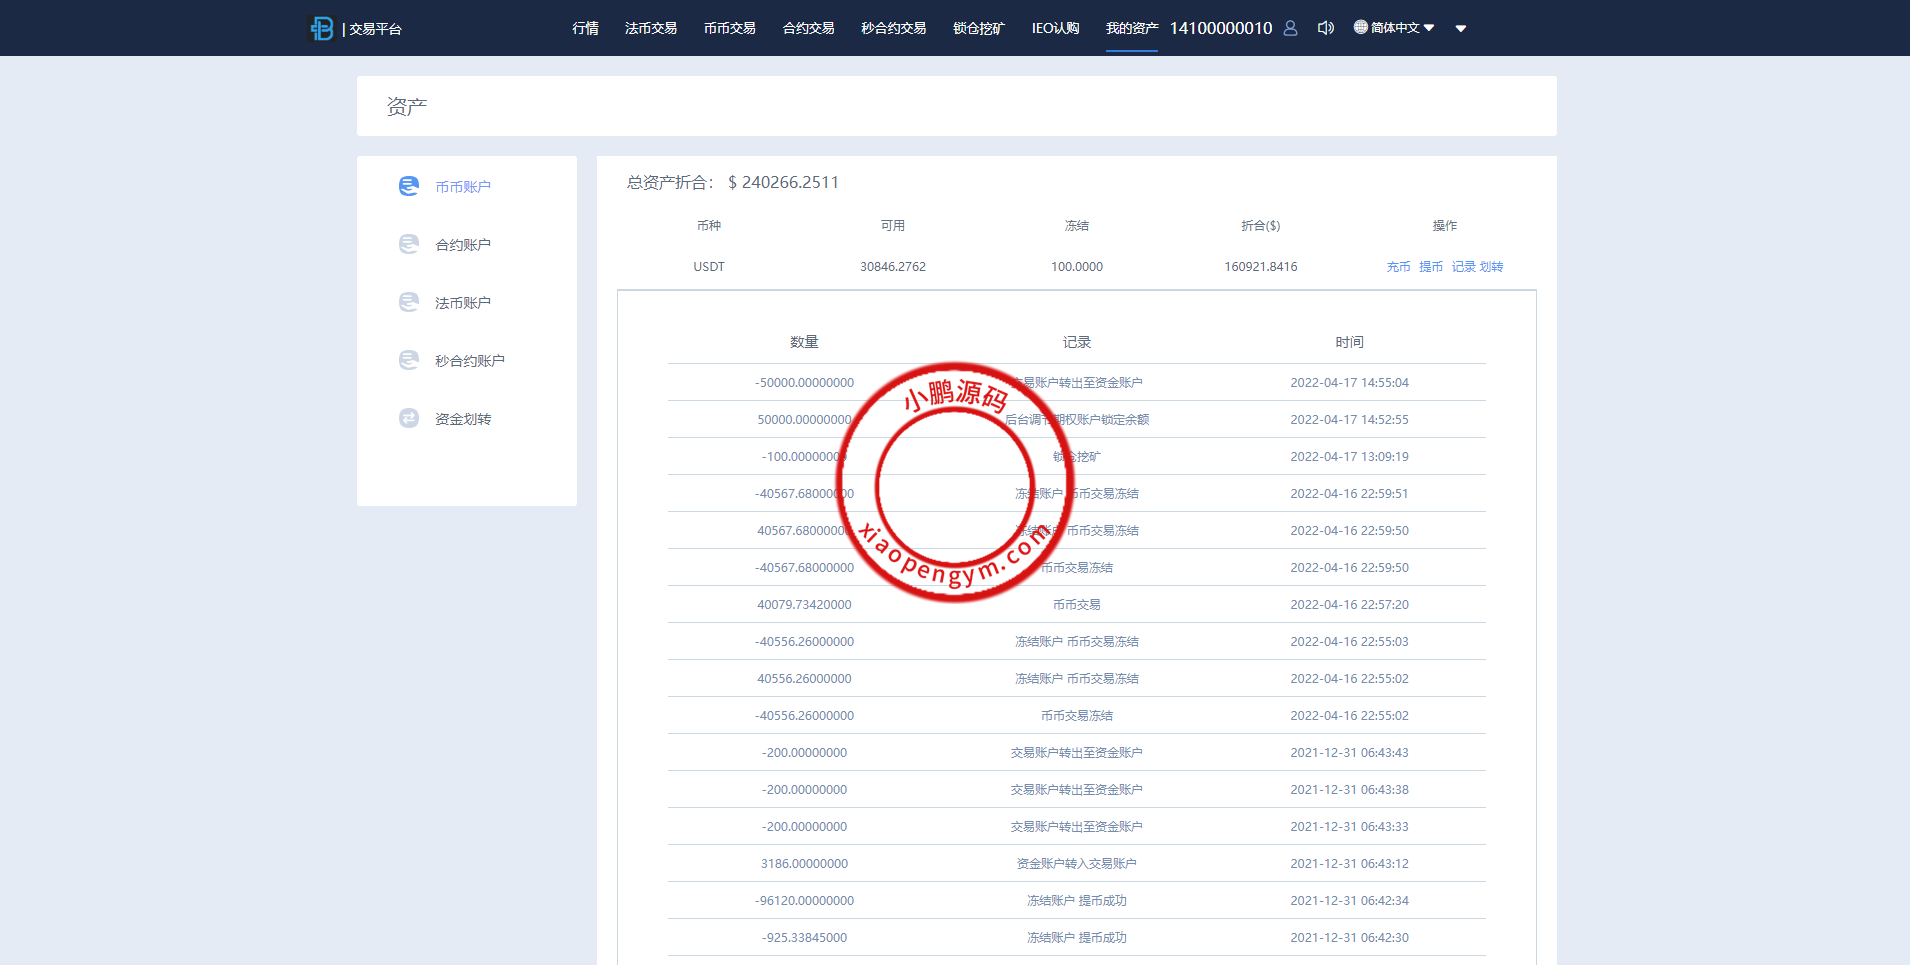The height and width of the screenshot is (965, 1910).
Task: Click the 划转 link in USDT row
Action: click(1491, 267)
